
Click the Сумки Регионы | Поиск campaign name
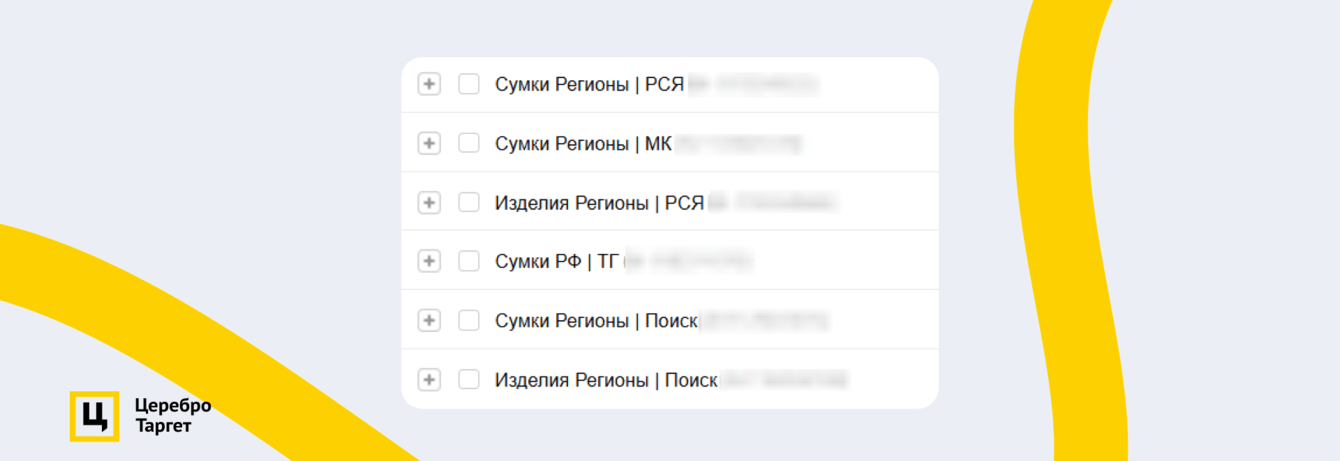tap(596, 321)
